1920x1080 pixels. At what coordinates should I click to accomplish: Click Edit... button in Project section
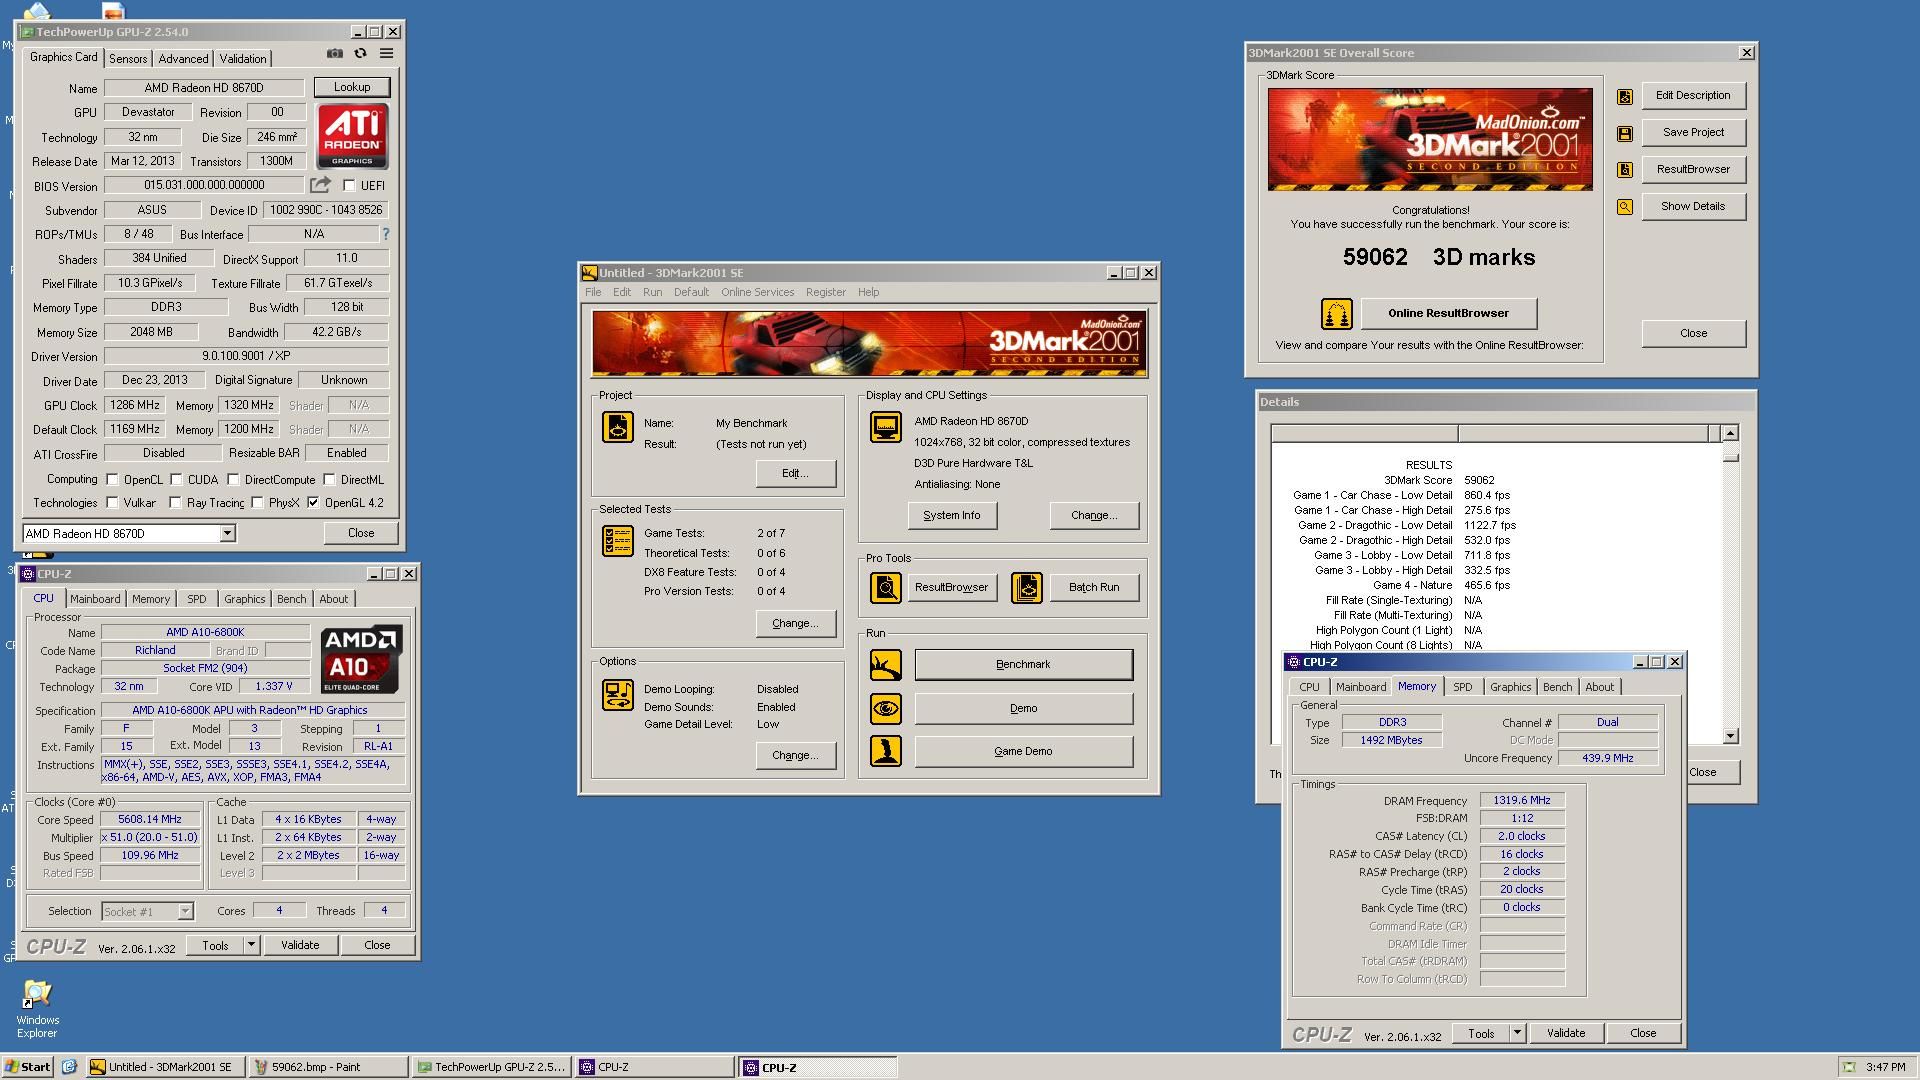click(795, 473)
